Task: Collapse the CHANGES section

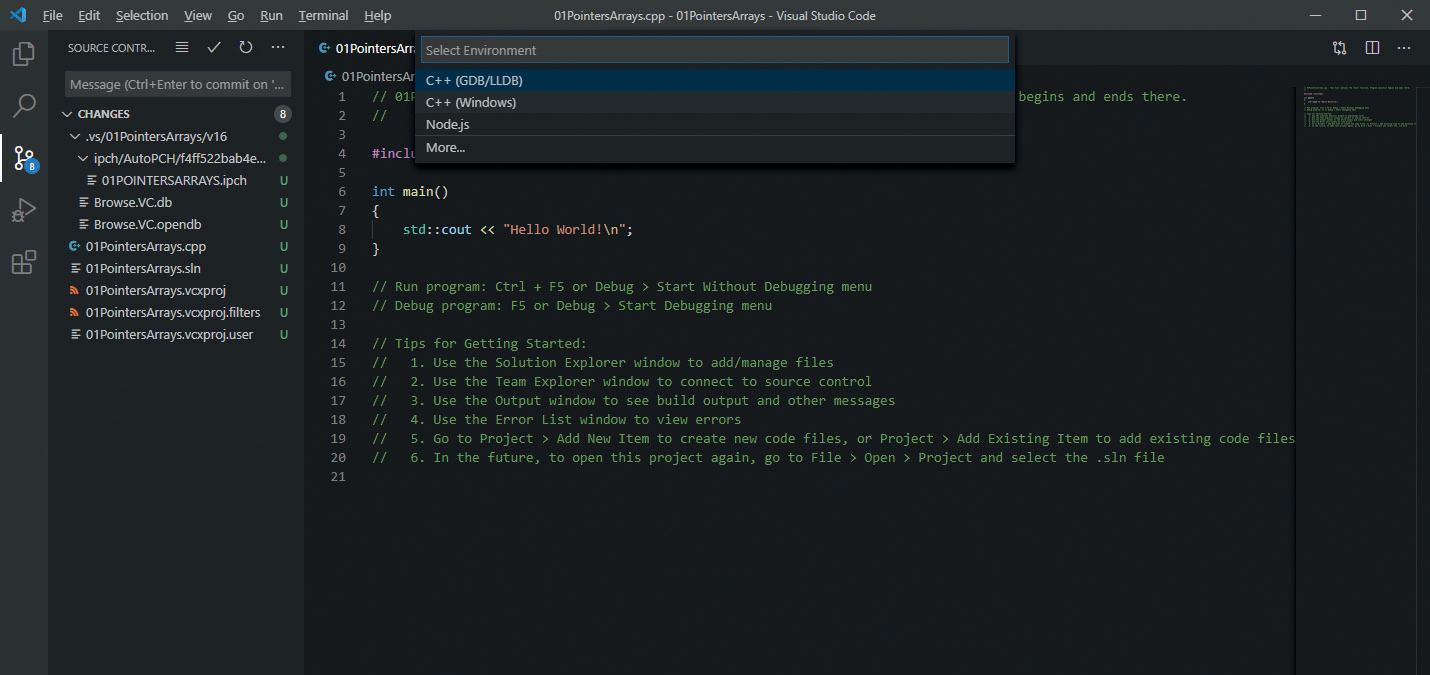Action: point(68,114)
